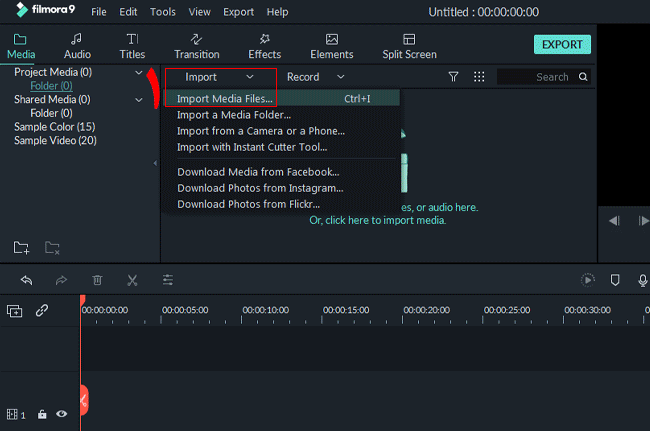Viewport: 650px width, 431px height.
Task: Add a new track to timeline
Action: (15, 311)
